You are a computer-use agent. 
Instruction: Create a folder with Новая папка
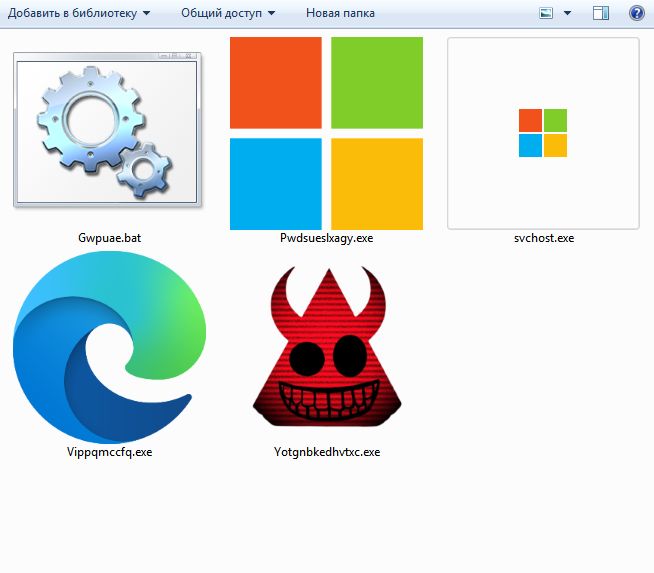(x=340, y=13)
